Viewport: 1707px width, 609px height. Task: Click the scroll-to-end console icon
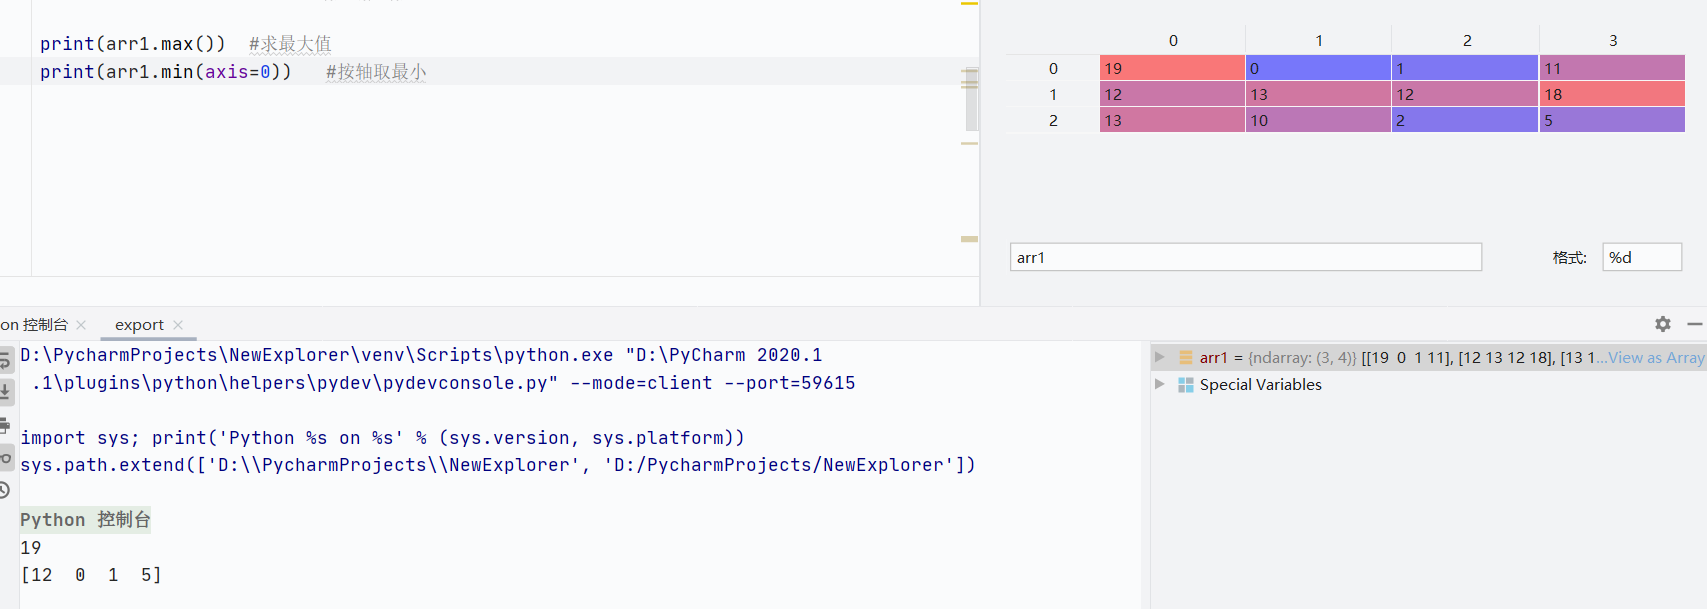4,392
